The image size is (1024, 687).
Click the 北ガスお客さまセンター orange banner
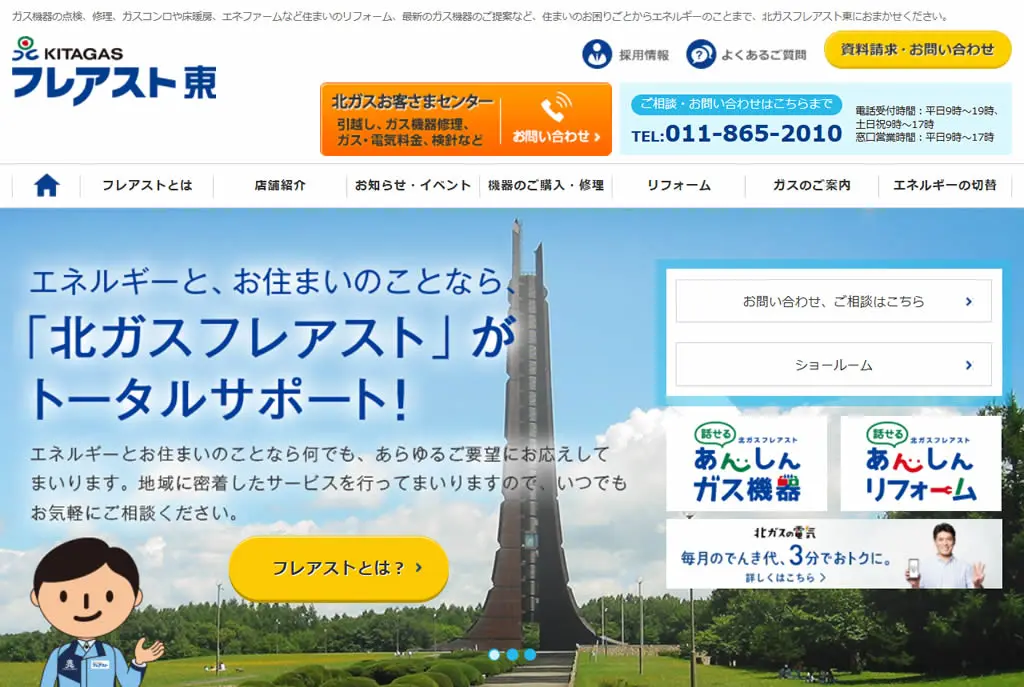coord(466,119)
